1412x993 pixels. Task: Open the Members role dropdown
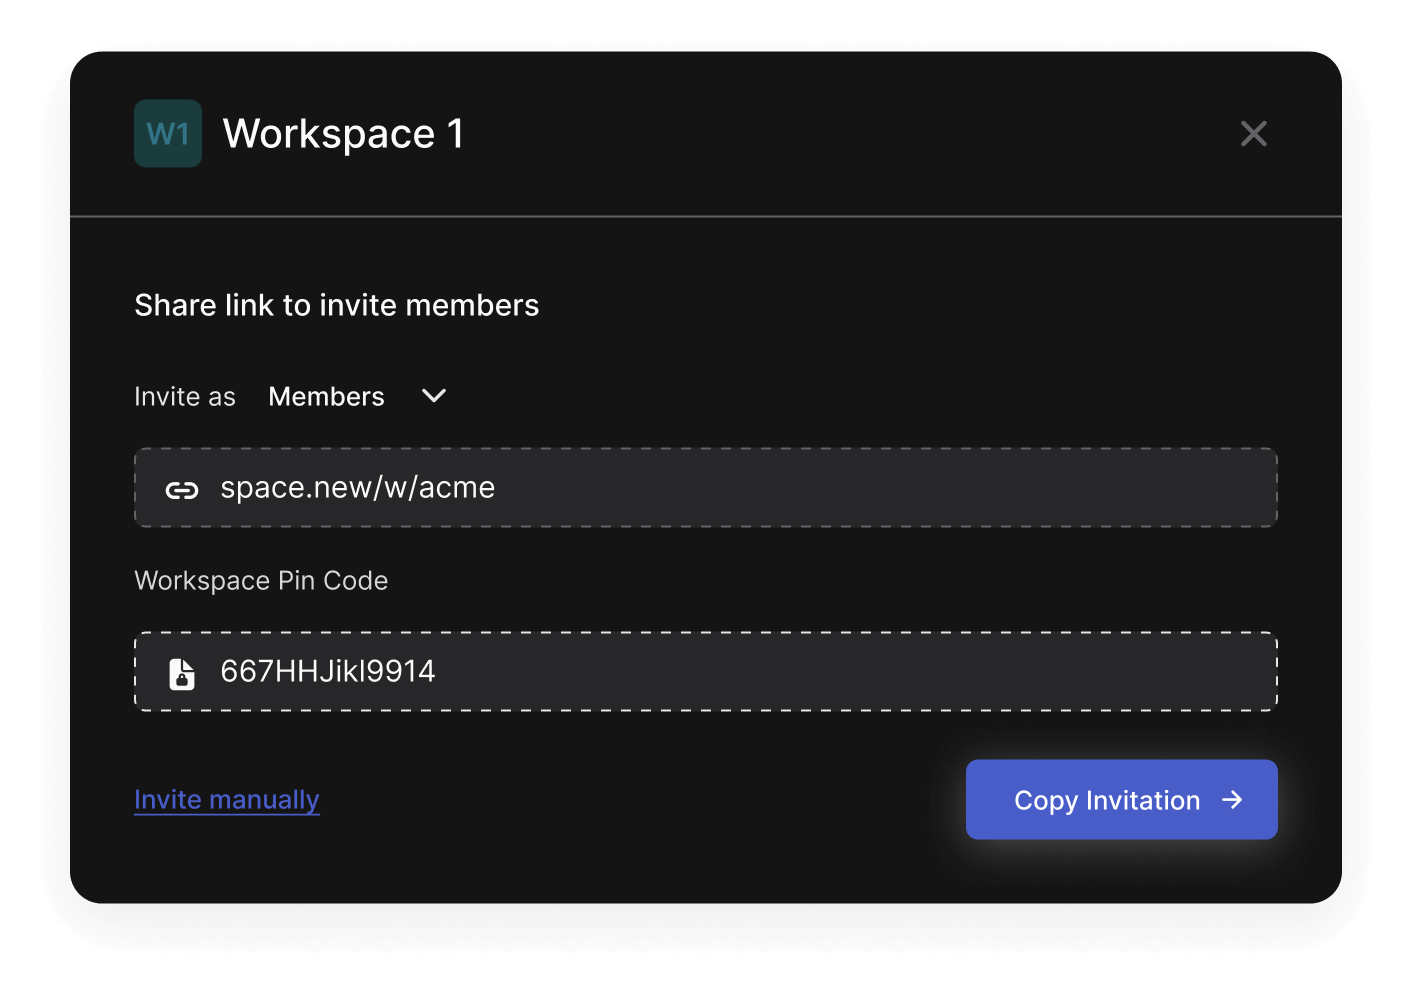pos(327,397)
